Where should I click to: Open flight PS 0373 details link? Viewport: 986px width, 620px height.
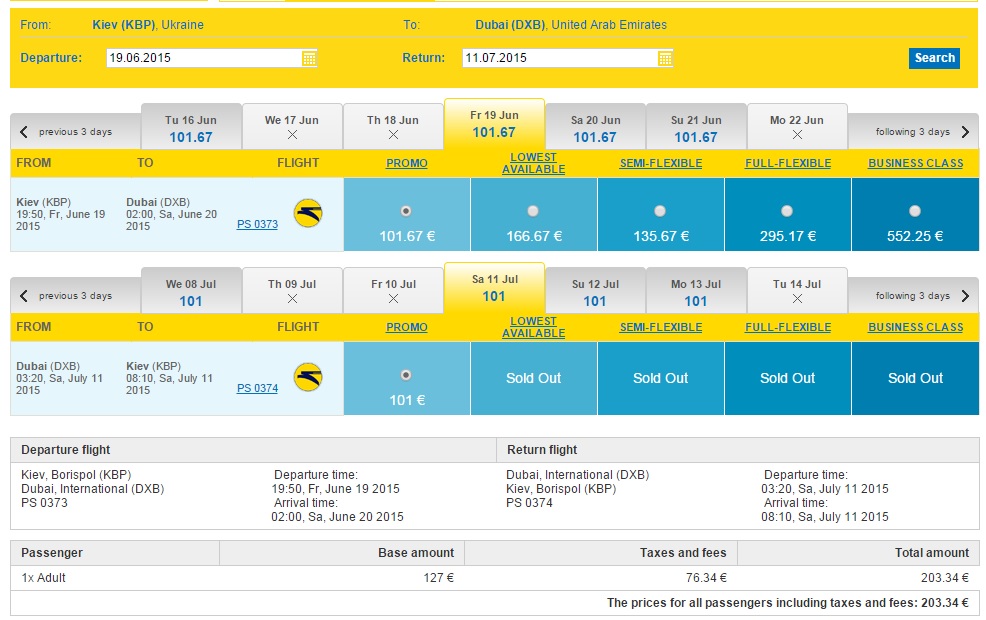click(257, 224)
